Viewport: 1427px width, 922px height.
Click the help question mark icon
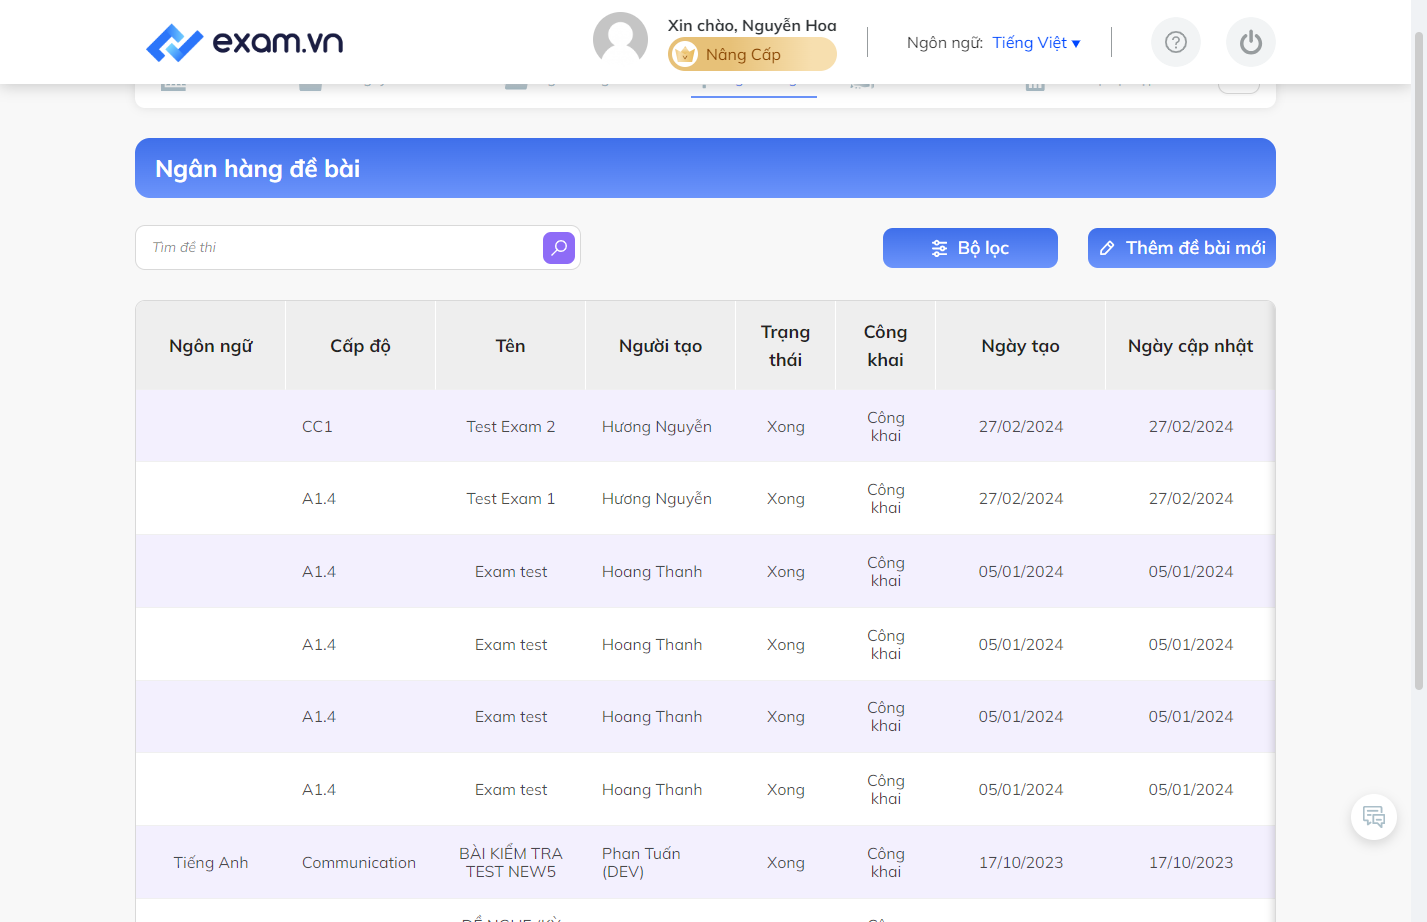pyautogui.click(x=1176, y=42)
